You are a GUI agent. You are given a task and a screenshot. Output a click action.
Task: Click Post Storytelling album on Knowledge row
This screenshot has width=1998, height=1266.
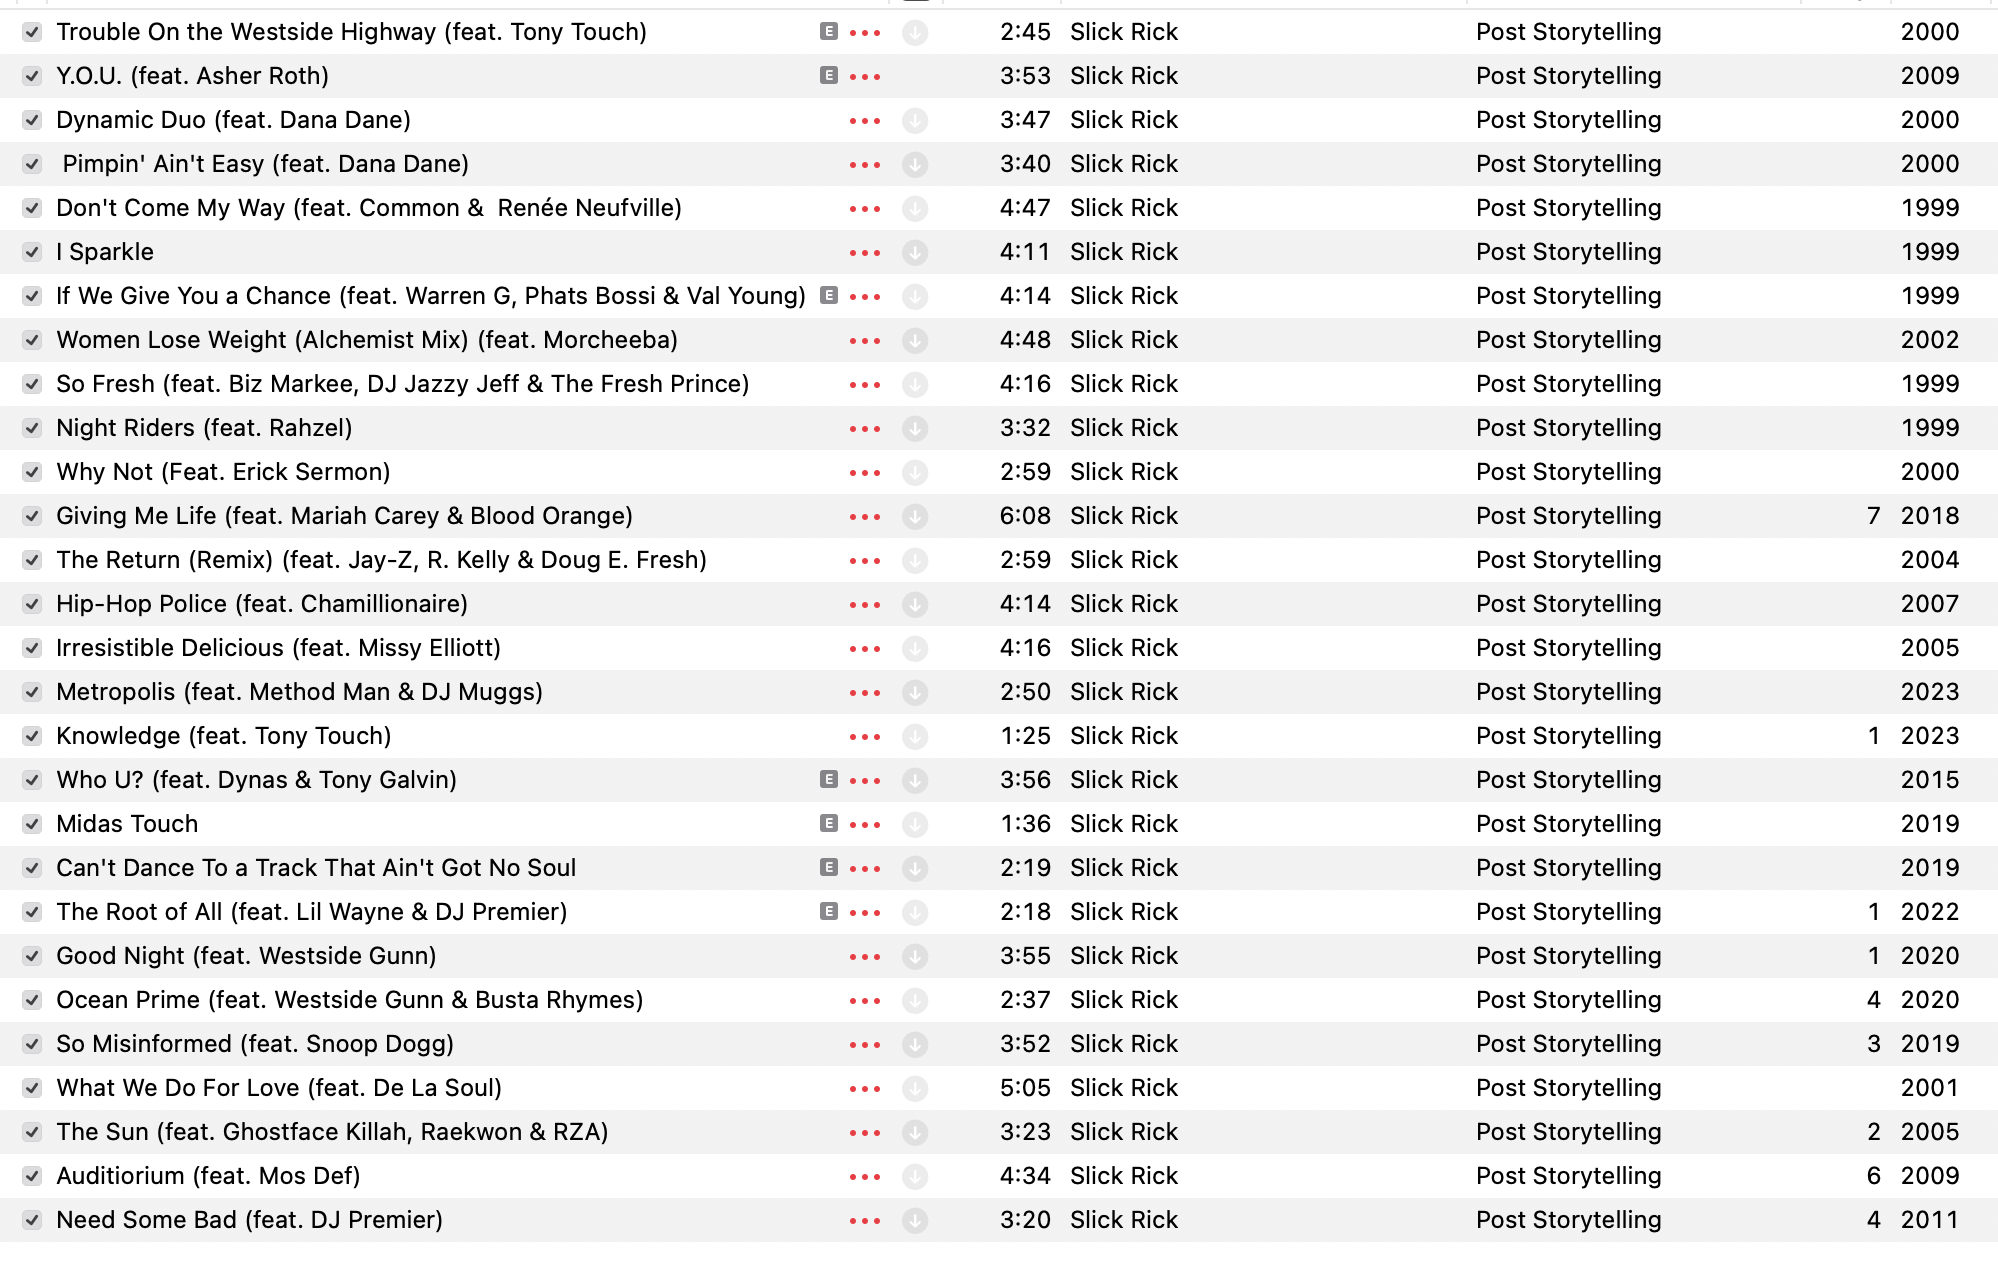(1569, 736)
